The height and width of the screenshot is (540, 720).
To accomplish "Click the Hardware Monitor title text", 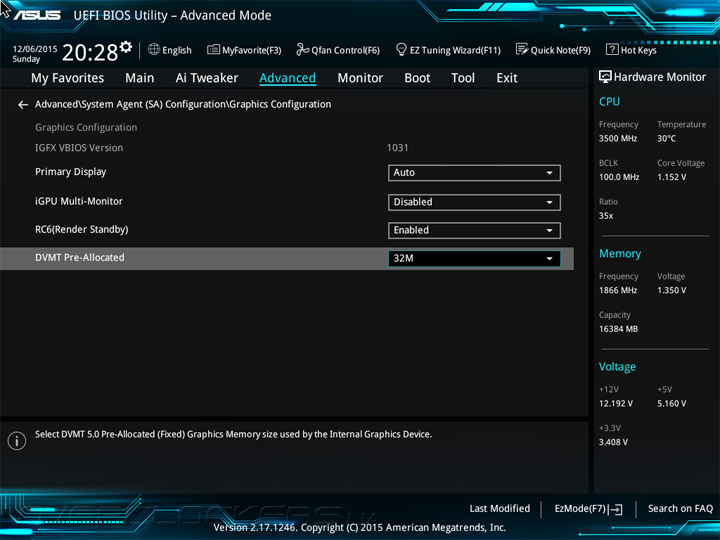I will coord(660,77).
